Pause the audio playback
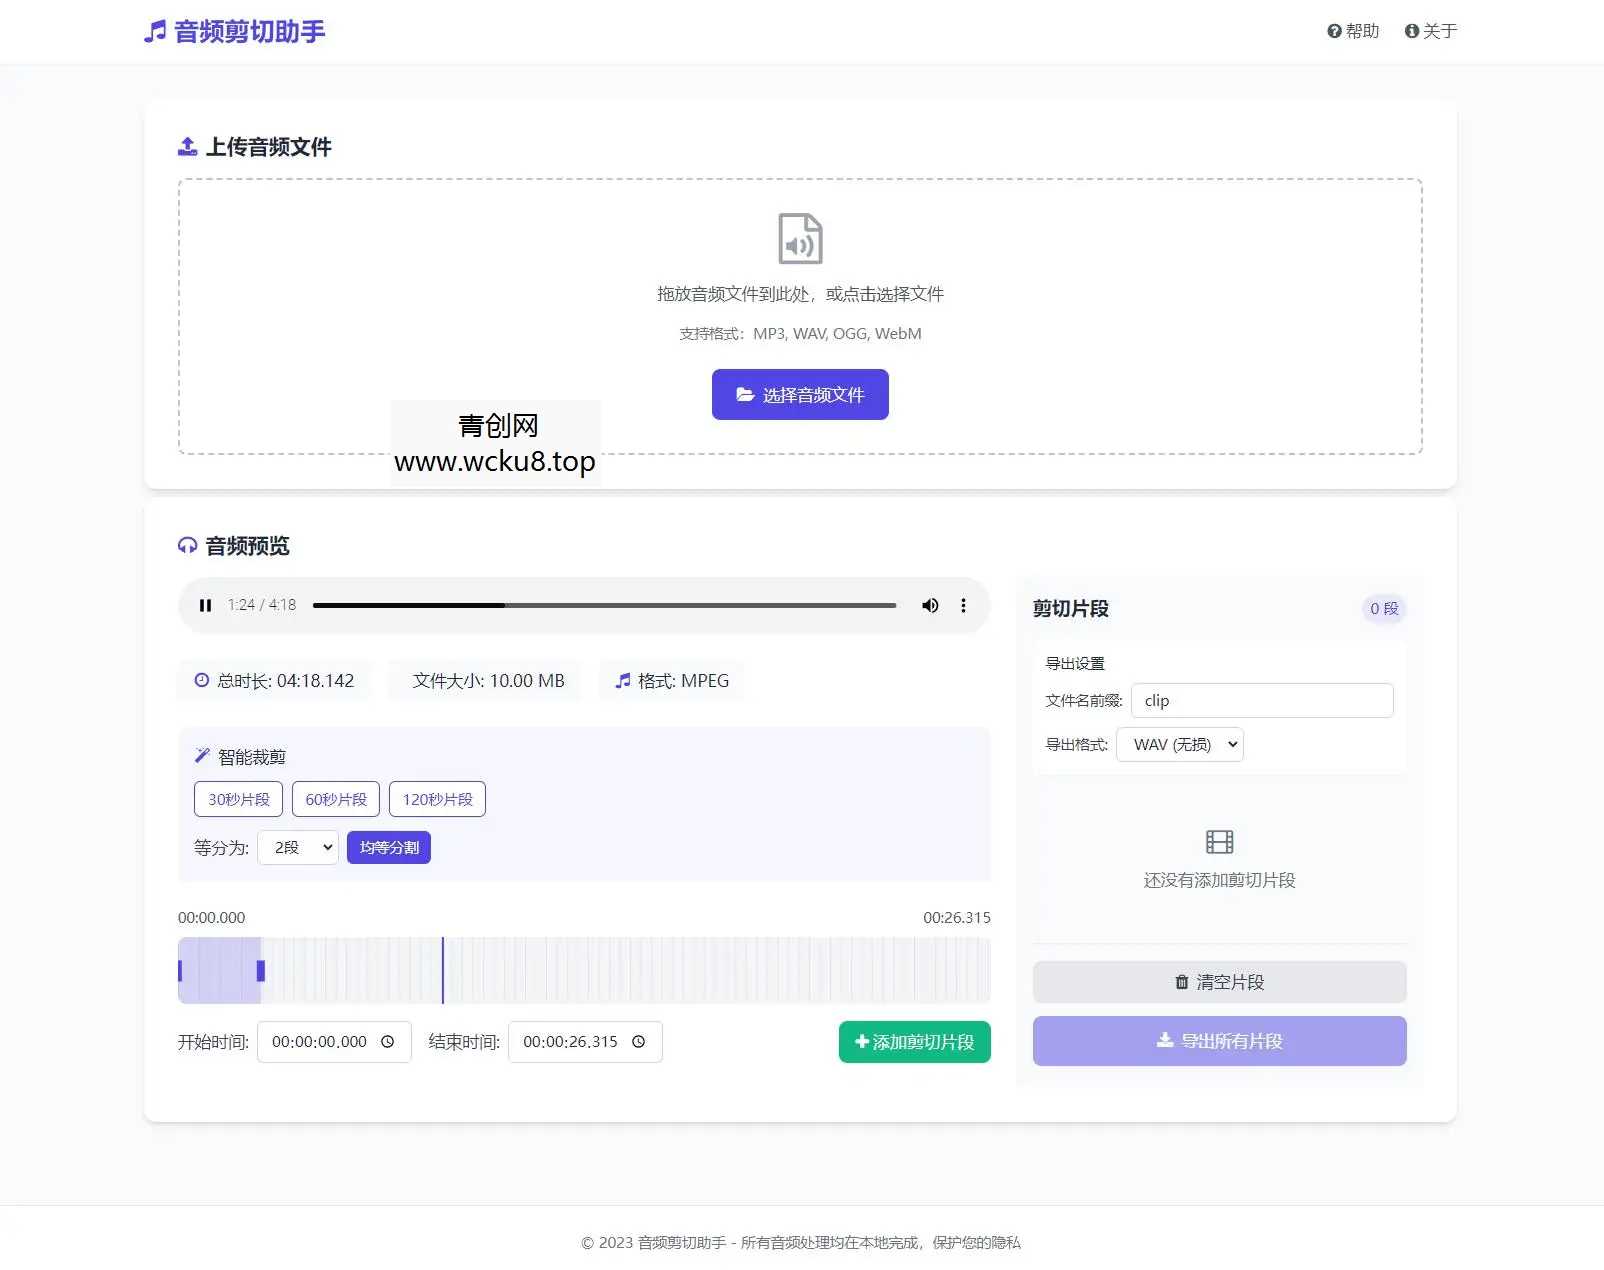Viewport: 1604px width, 1270px height. coord(205,605)
